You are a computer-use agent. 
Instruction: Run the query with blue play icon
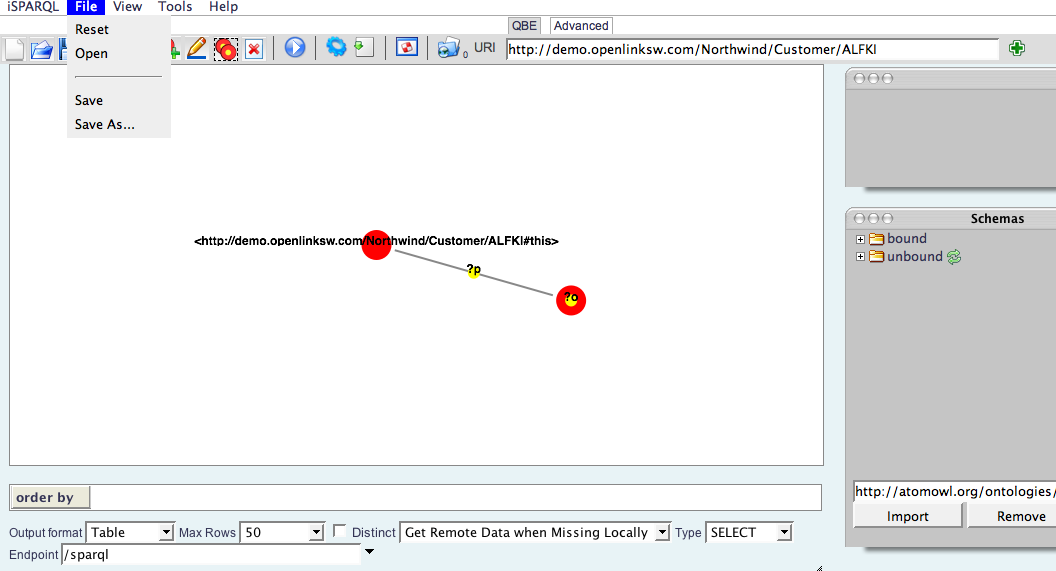295,47
